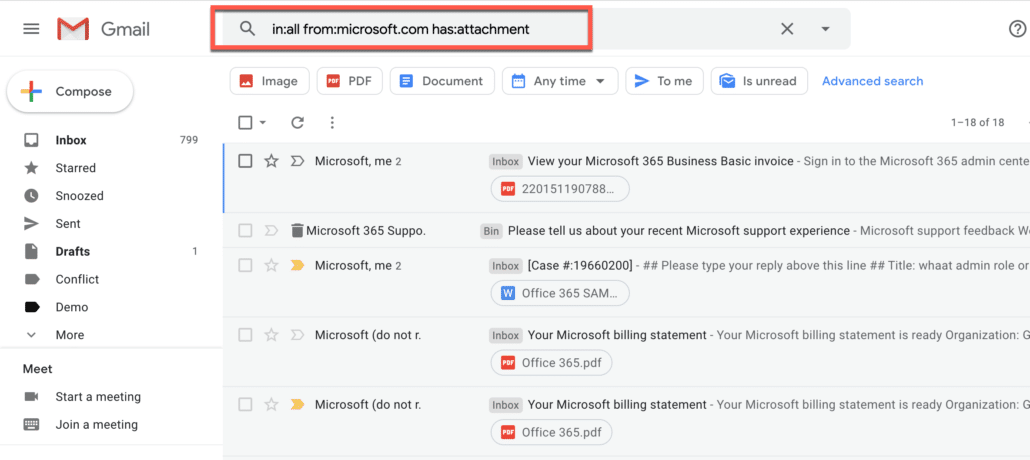Image resolution: width=1030 pixels, height=460 pixels.
Task: Open the Sent folder
Action: 68,223
